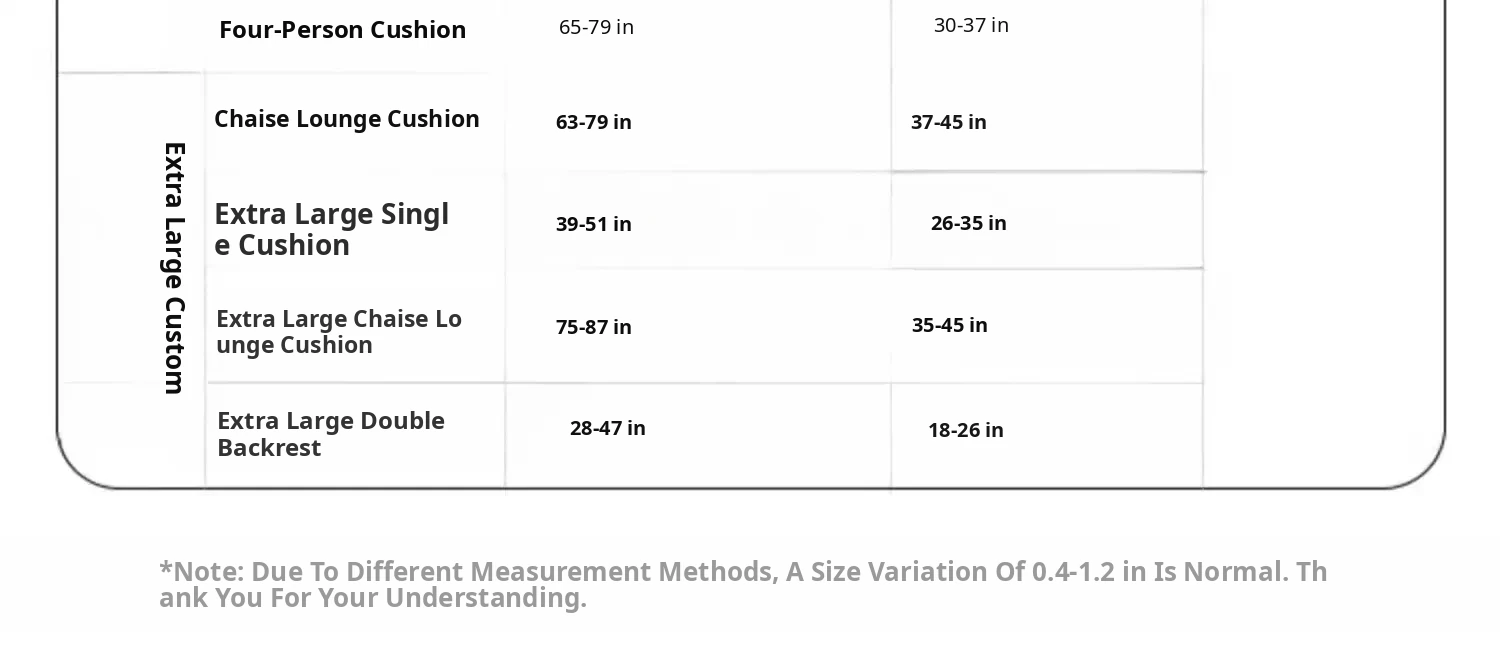Click the 37-45 in measurement cell
The height and width of the screenshot is (663, 1500).
[949, 122]
